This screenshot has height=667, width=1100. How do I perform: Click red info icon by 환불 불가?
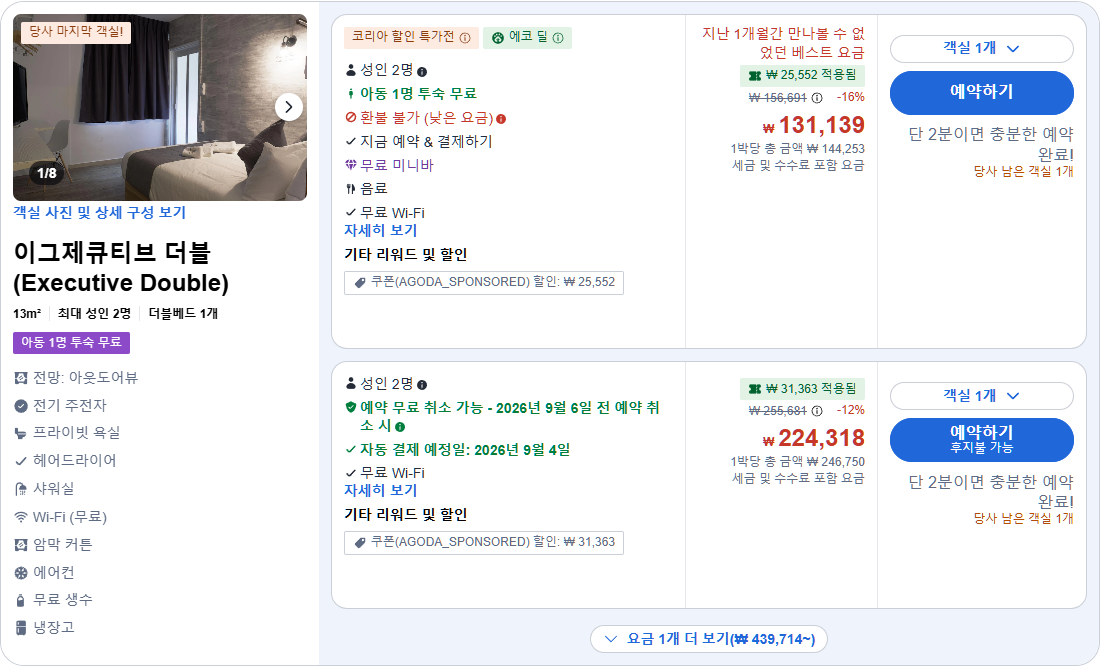501,119
